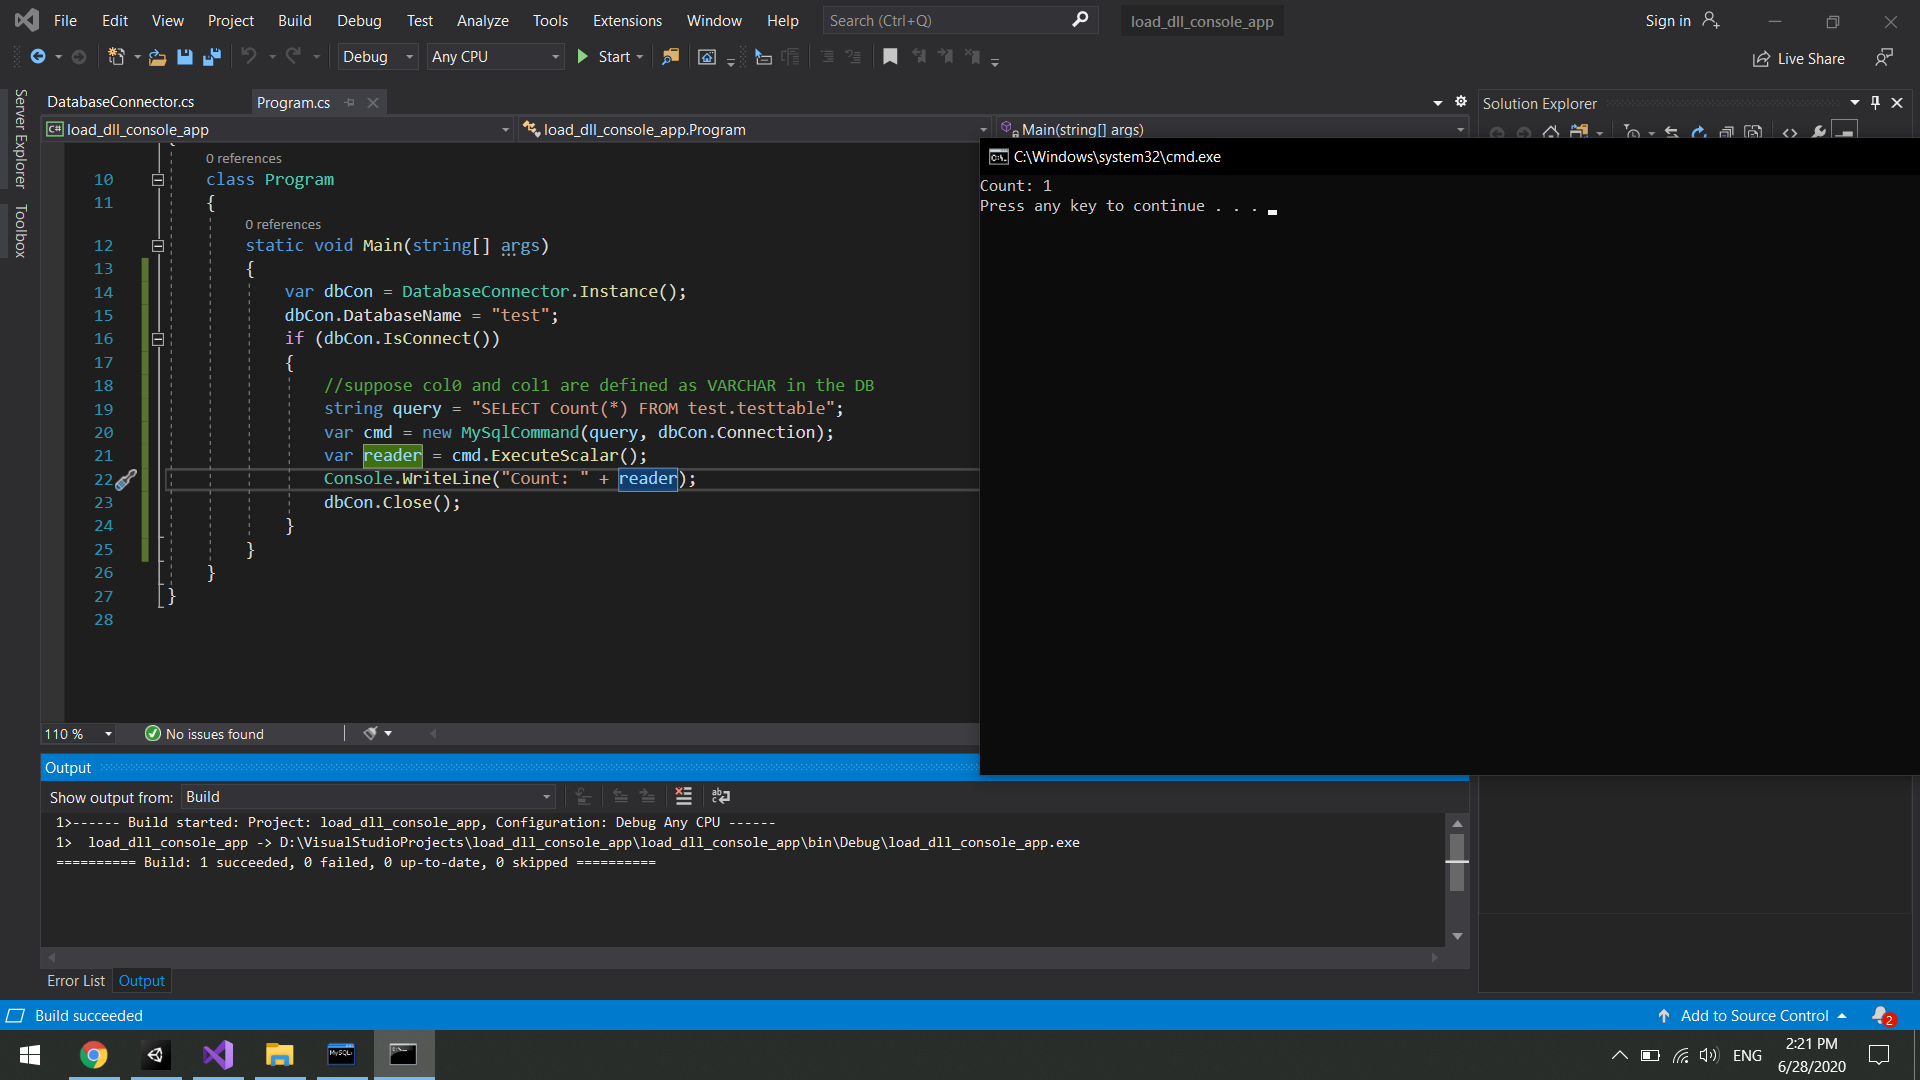Clear All output in the Output panel
The width and height of the screenshot is (1920, 1080).
[x=684, y=796]
